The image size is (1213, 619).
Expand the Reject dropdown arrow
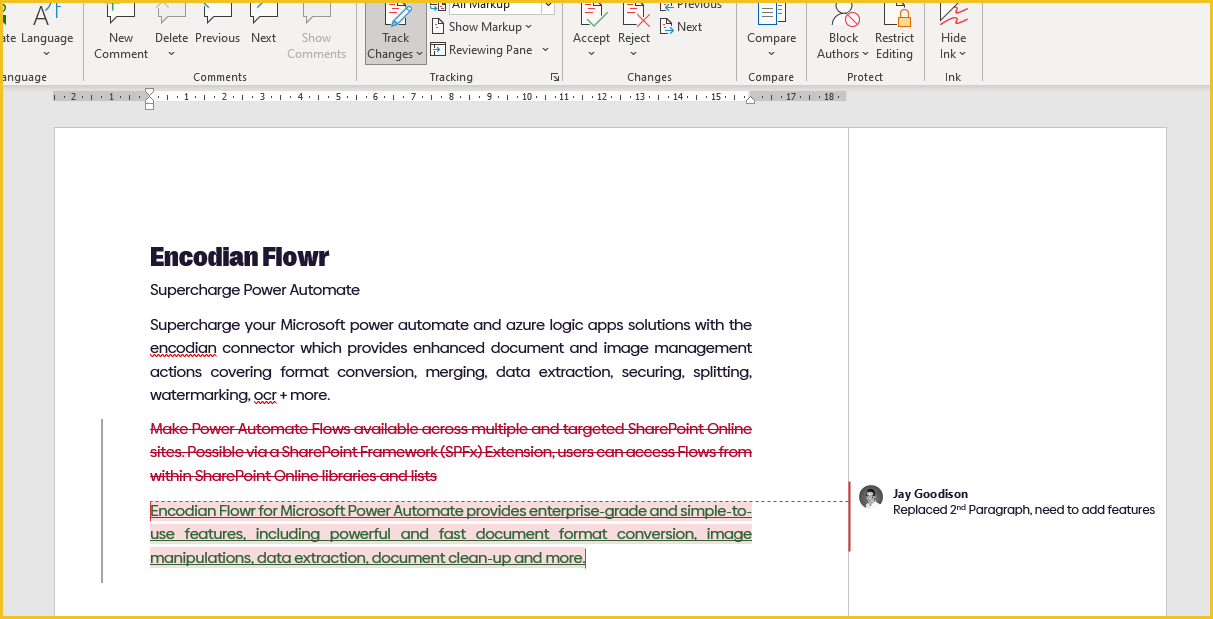(634, 54)
